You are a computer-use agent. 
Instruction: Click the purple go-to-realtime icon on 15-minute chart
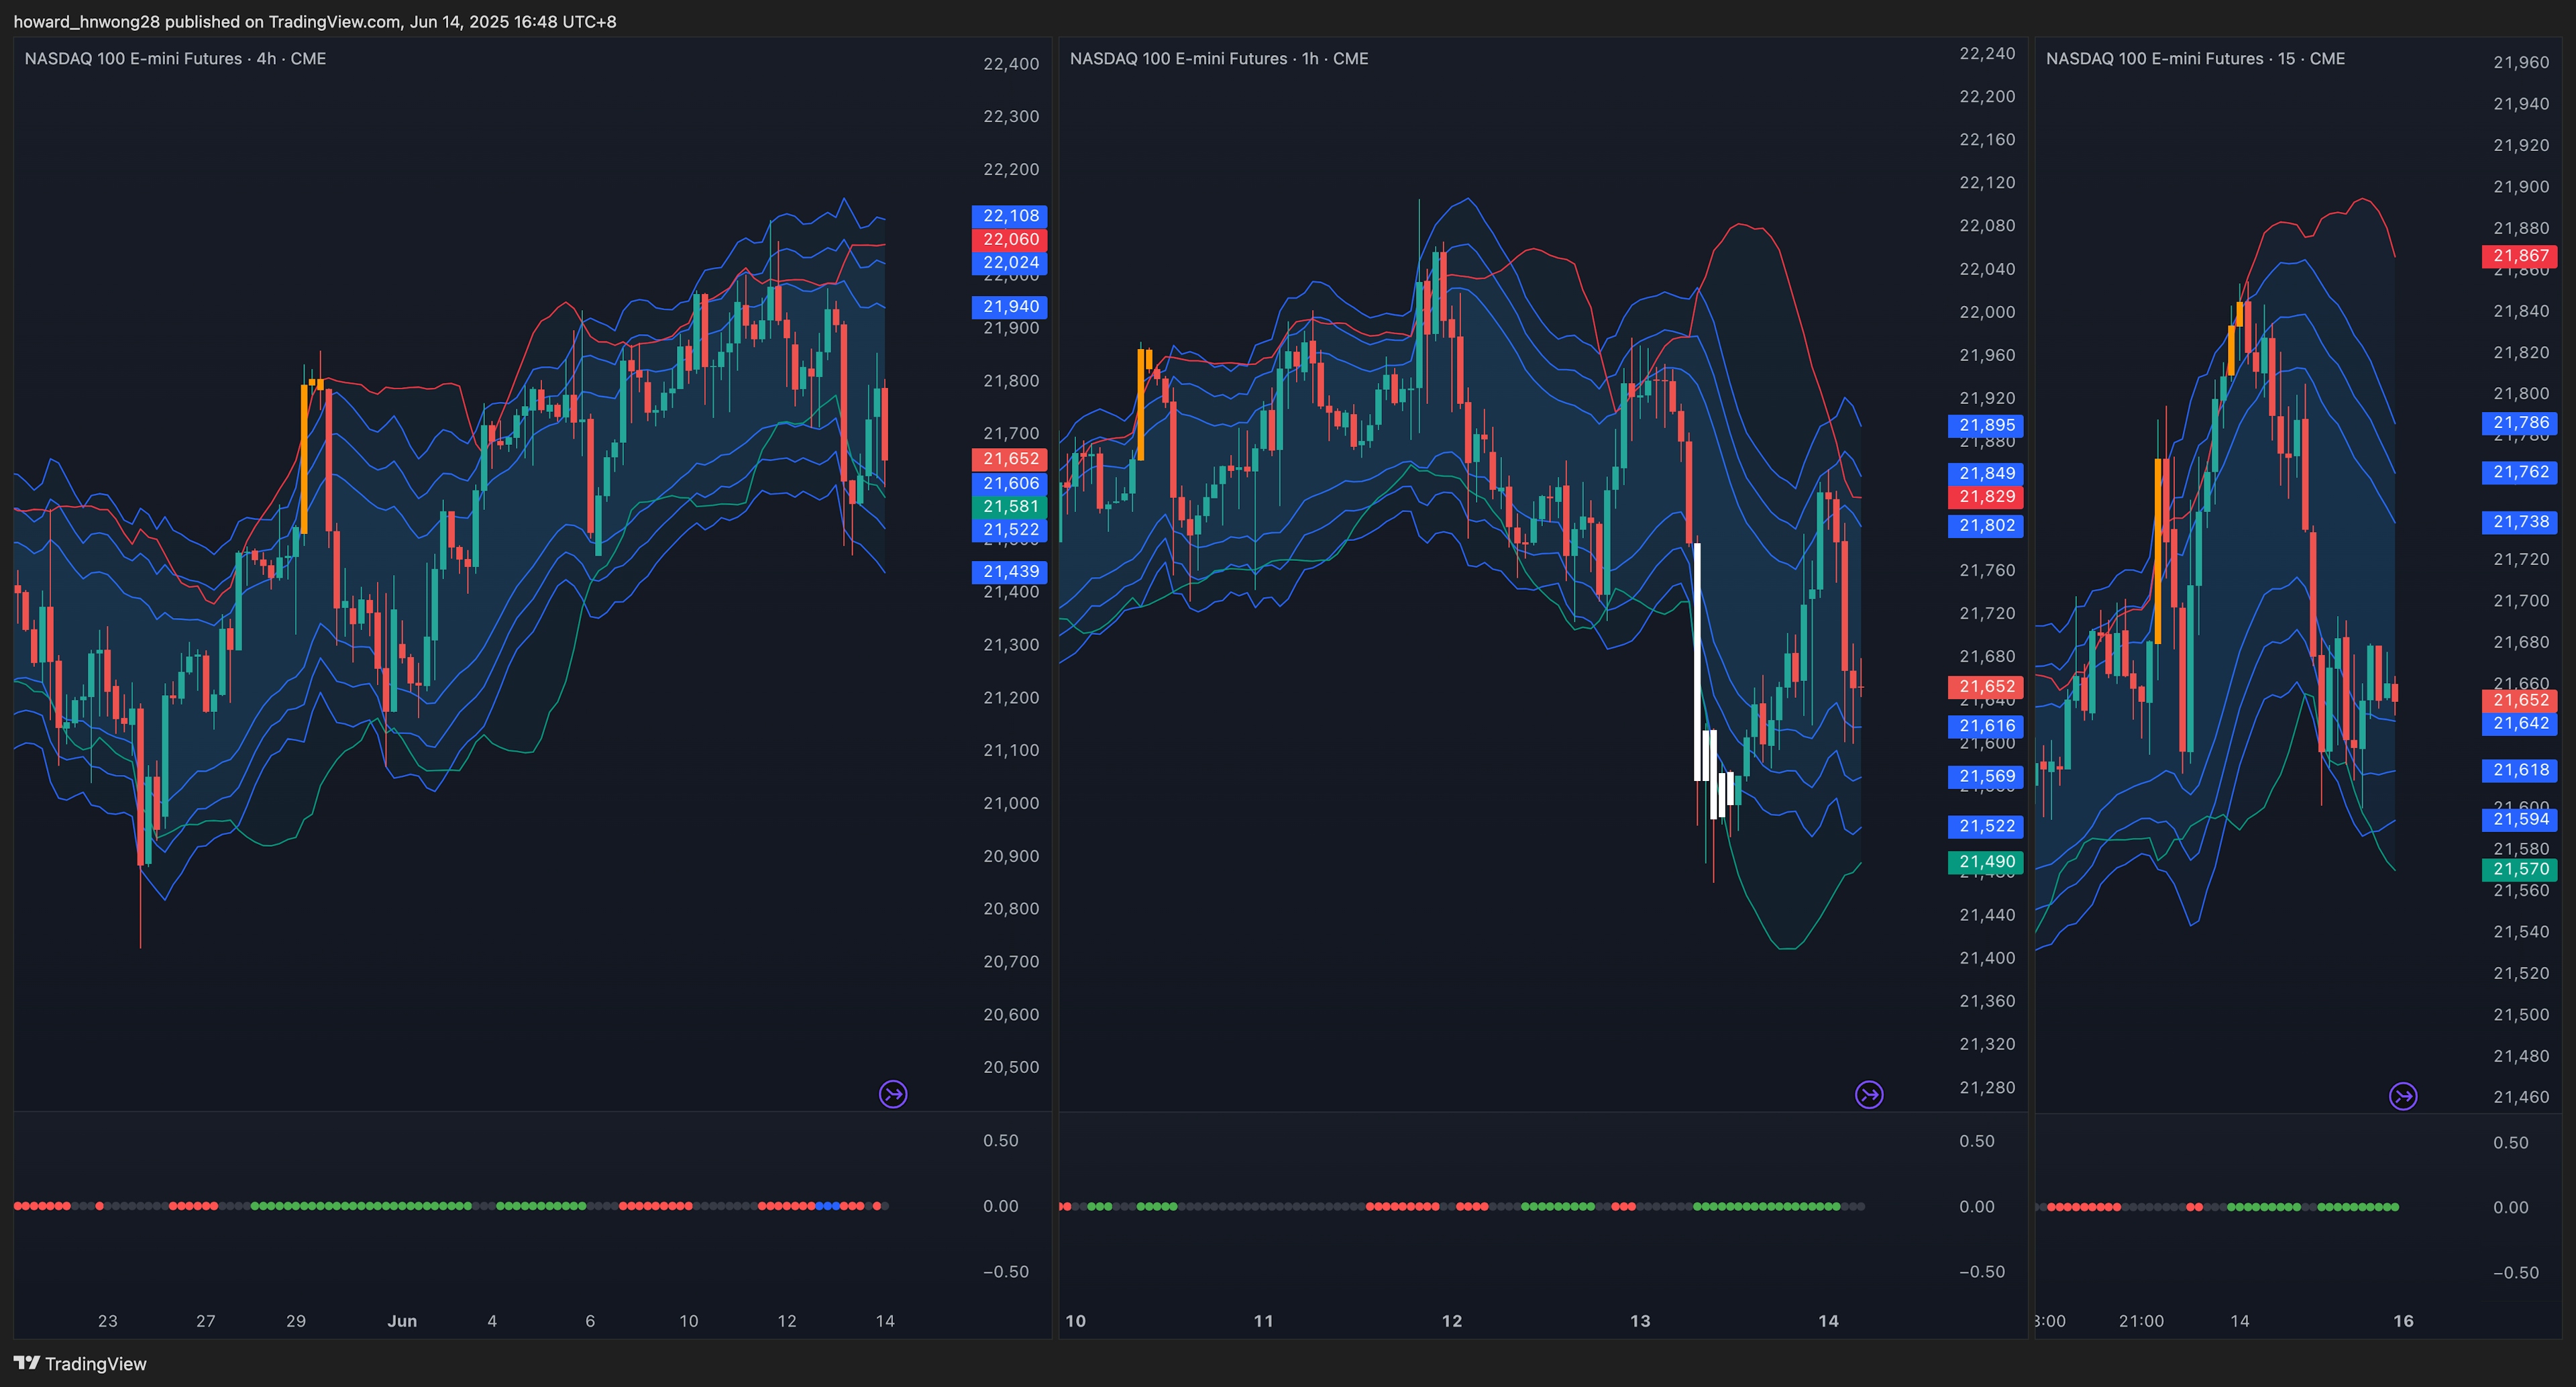pos(2403,1097)
